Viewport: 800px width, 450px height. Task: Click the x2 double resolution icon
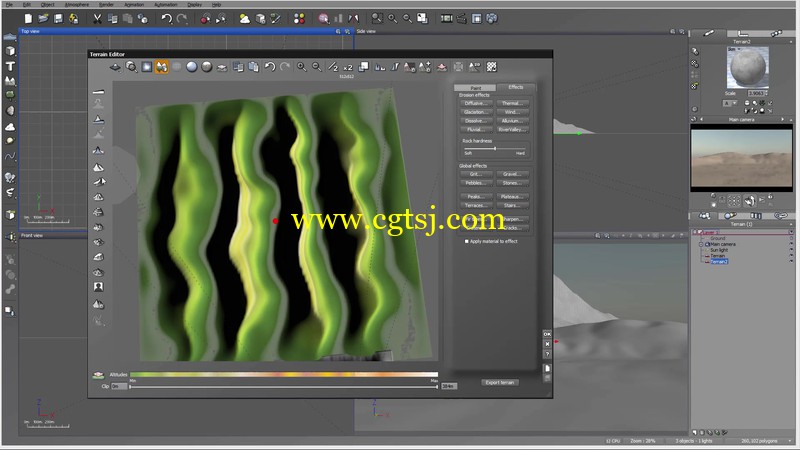pyautogui.click(x=348, y=67)
